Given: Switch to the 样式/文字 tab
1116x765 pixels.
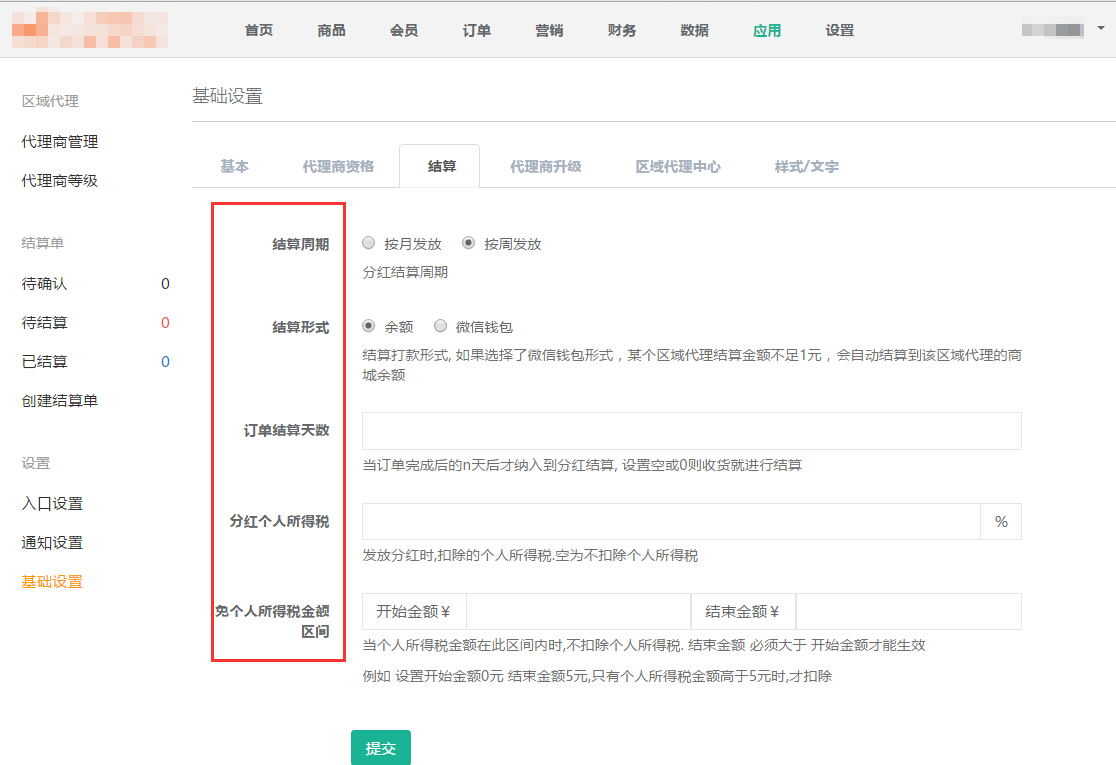Looking at the screenshot, I should [806, 166].
